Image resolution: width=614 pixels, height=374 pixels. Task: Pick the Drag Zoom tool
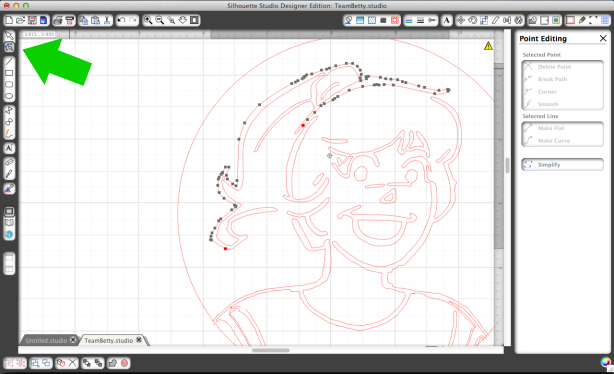coord(171,20)
